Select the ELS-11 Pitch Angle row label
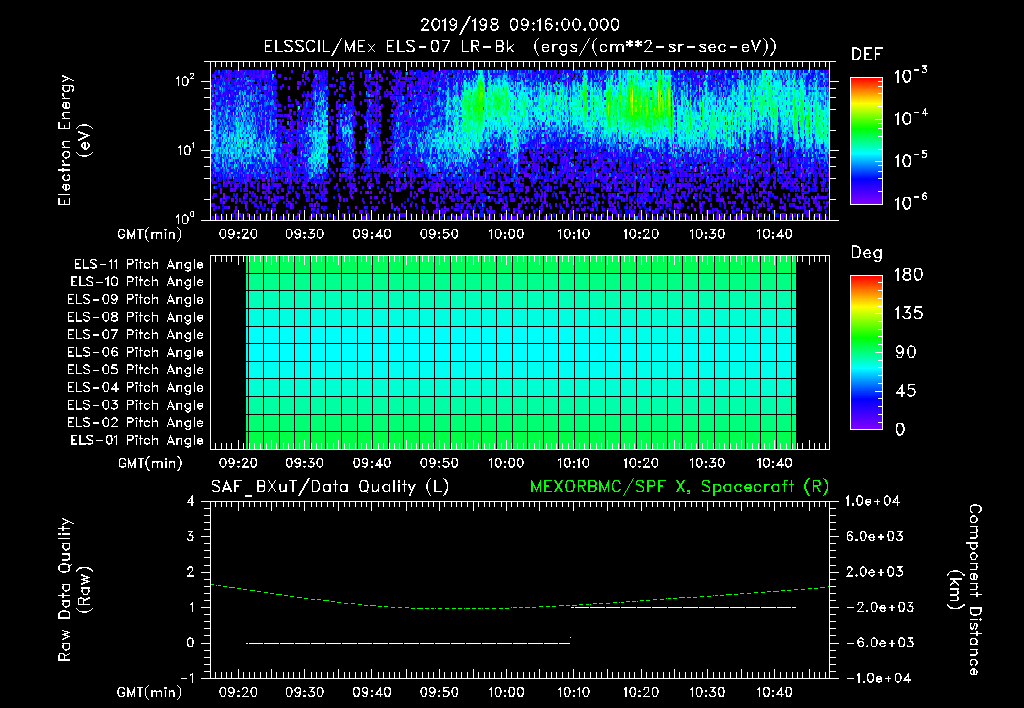The image size is (1024, 708). point(138,265)
